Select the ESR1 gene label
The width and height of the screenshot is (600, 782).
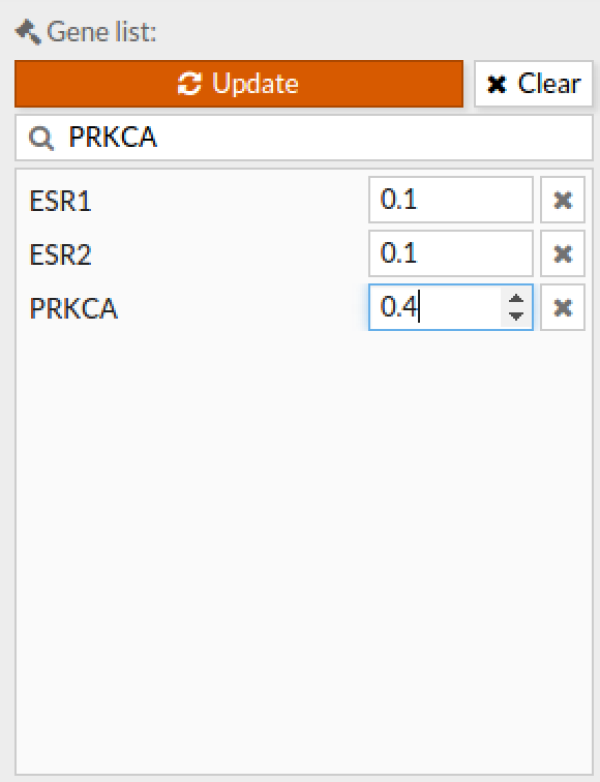coord(60,201)
